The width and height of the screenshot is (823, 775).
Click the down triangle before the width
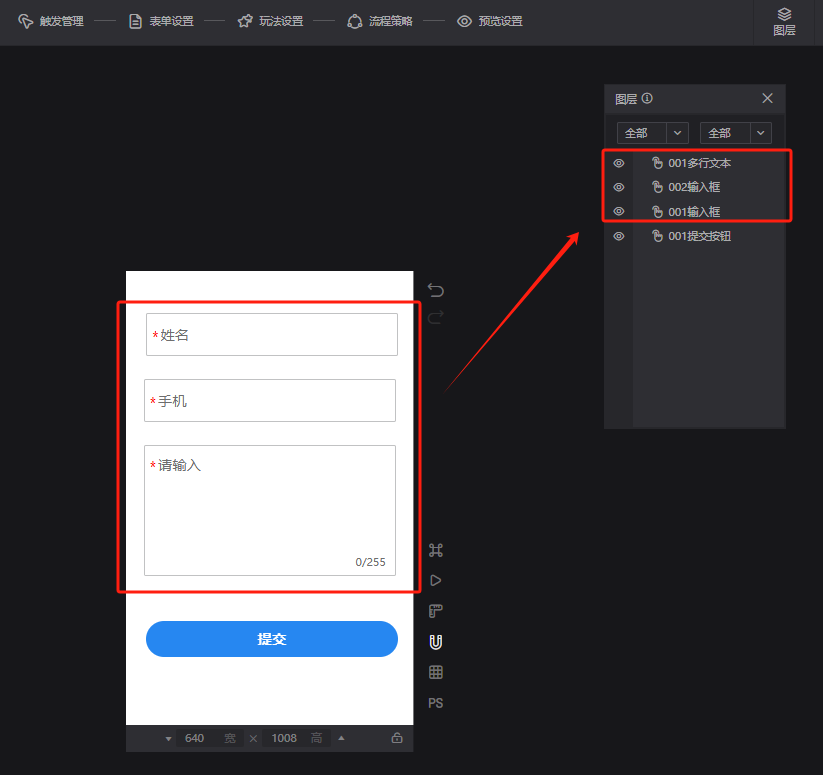168,739
